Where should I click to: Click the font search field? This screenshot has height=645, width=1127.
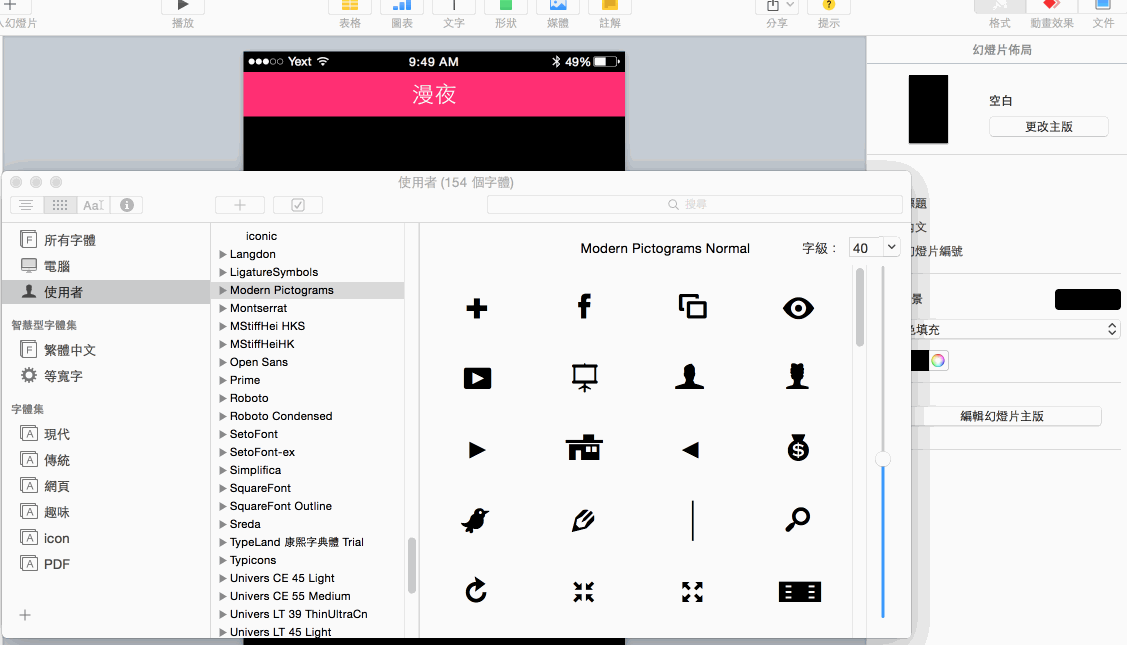coord(694,204)
